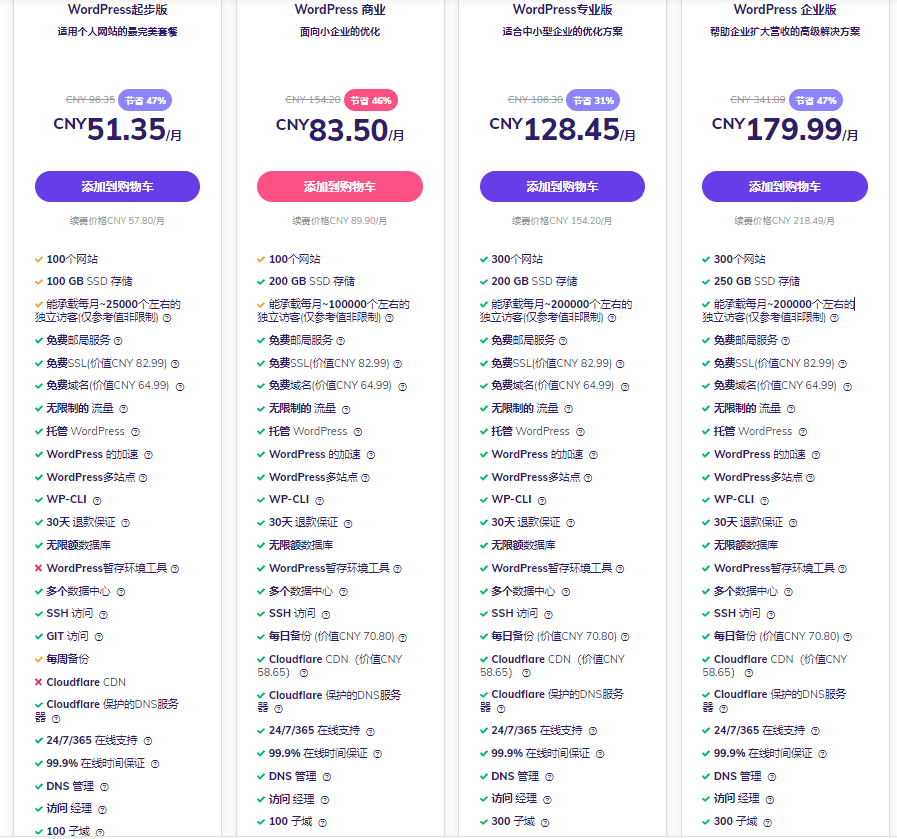Click the 节省 46% pink discount badge

pyautogui.click(x=371, y=100)
